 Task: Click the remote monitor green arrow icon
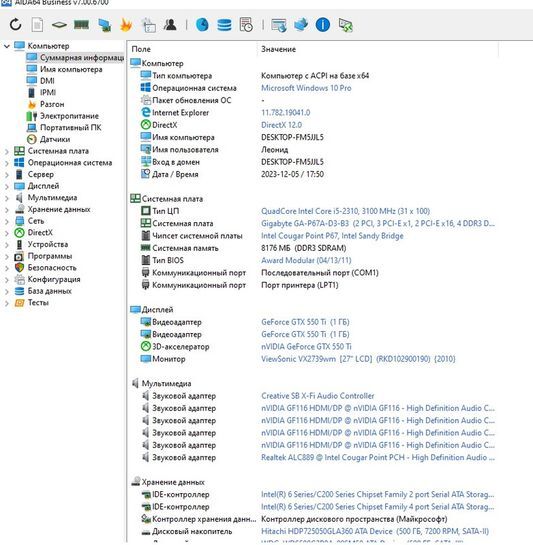click(x=346, y=25)
